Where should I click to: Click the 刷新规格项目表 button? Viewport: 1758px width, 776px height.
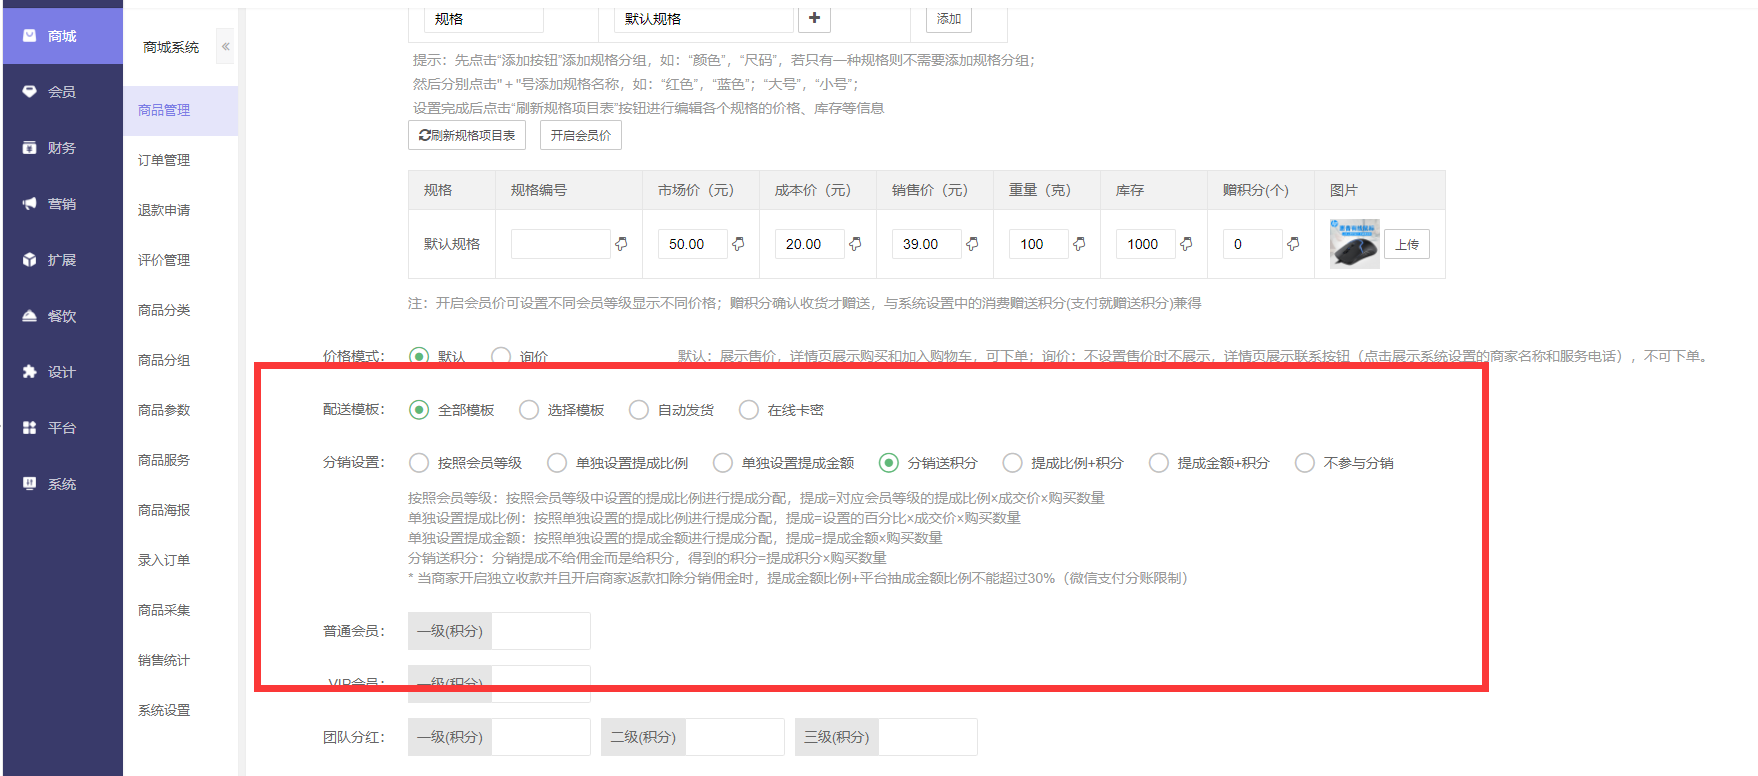(x=467, y=135)
